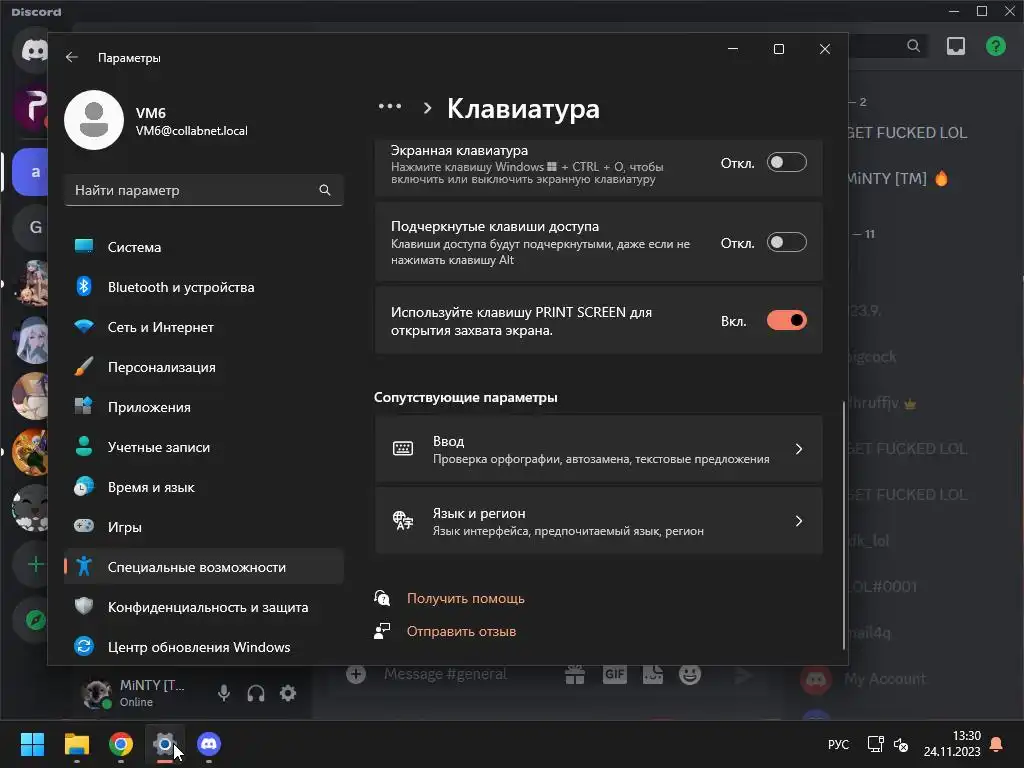
Task: Open Discord user settings gear
Action: click(x=288, y=693)
